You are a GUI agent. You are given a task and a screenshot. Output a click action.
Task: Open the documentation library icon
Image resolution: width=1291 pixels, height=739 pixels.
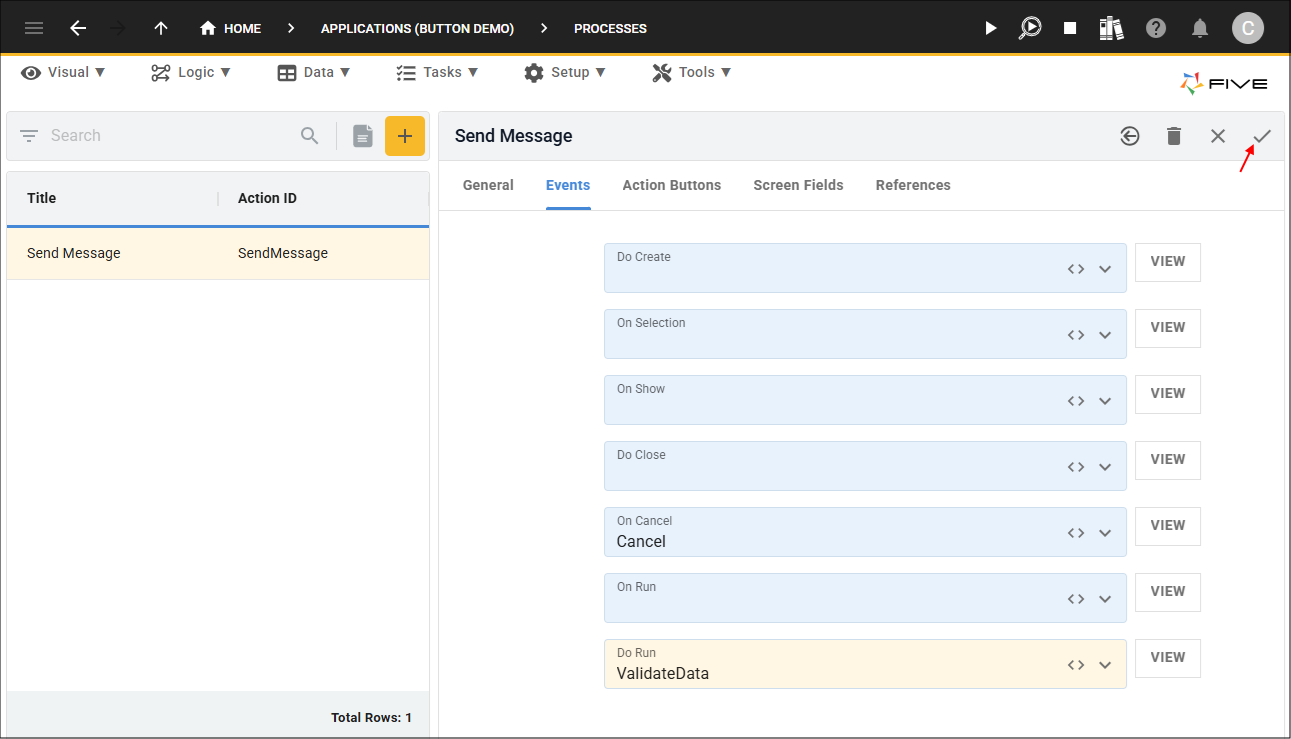(1111, 28)
